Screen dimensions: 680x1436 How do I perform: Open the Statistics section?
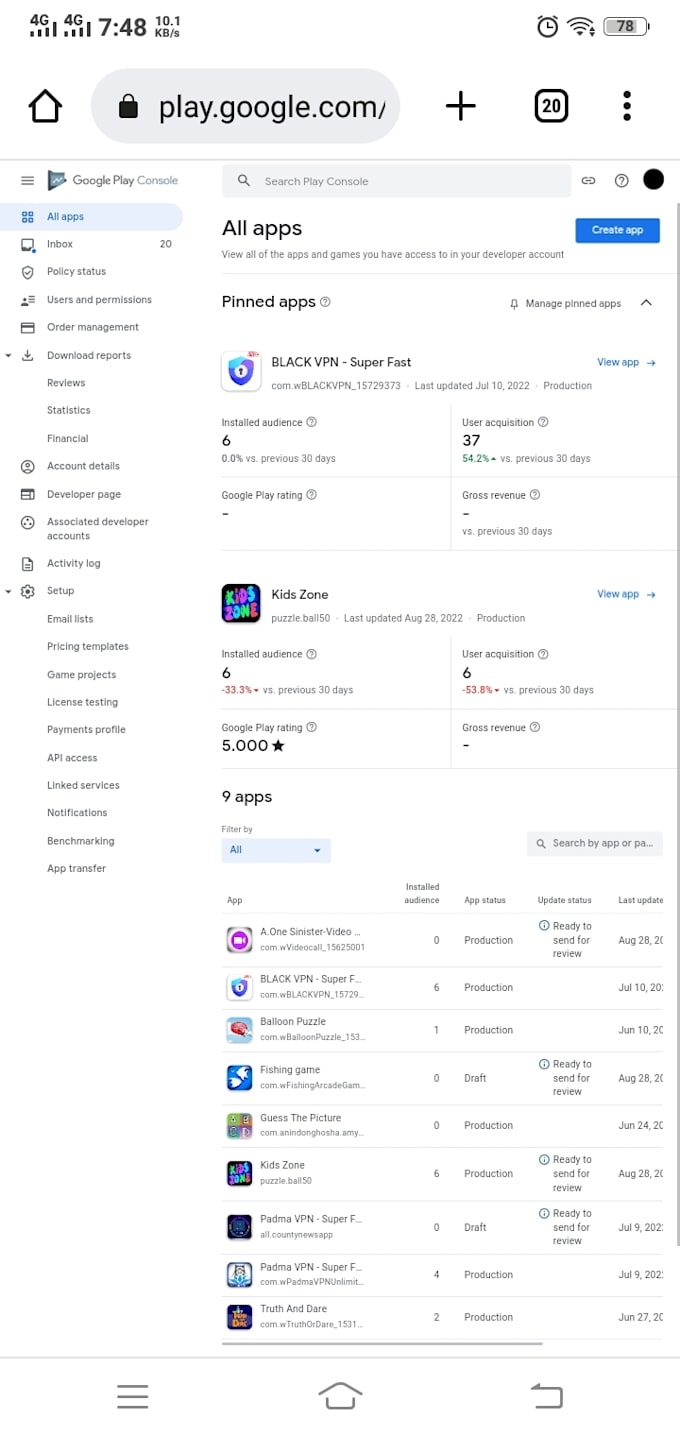pyautogui.click(x=68, y=410)
